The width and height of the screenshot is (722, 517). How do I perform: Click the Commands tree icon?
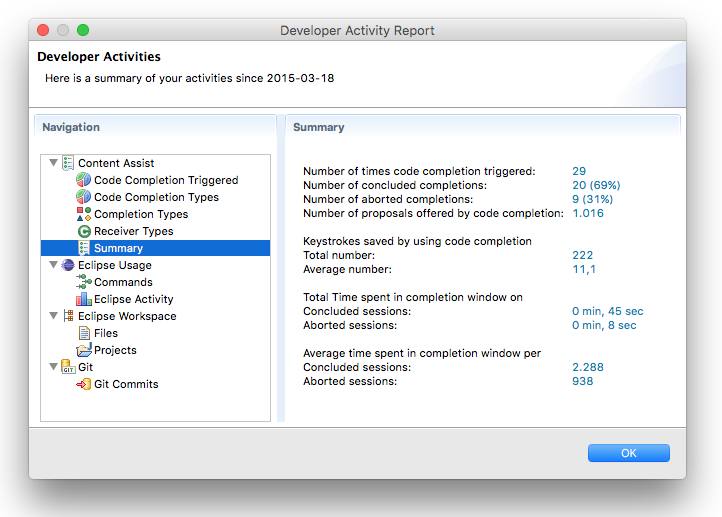tap(84, 282)
